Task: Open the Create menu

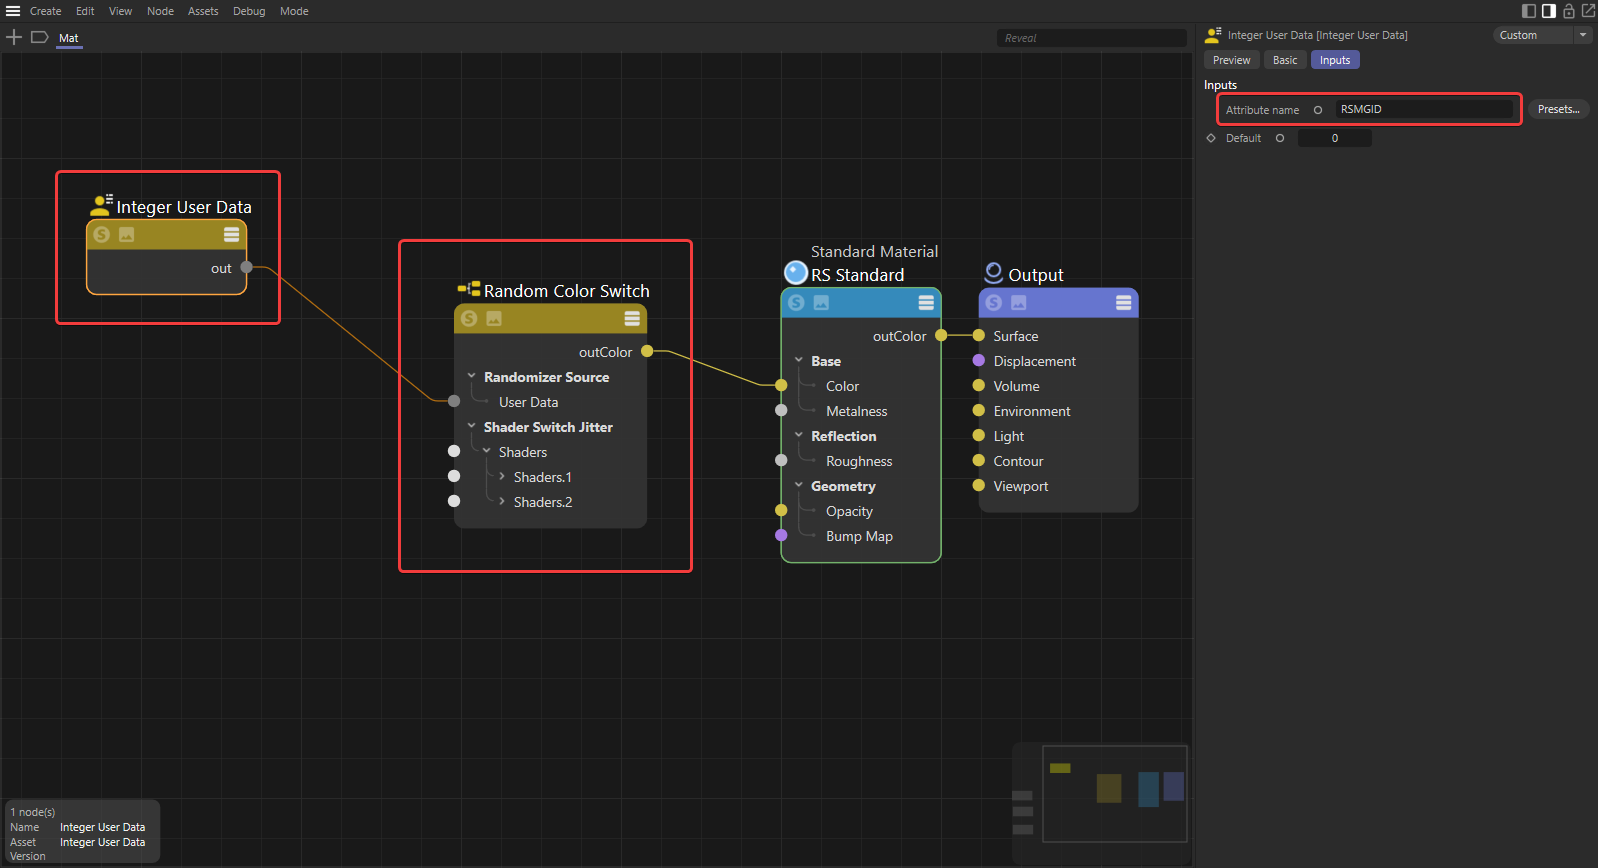Action: (x=45, y=11)
